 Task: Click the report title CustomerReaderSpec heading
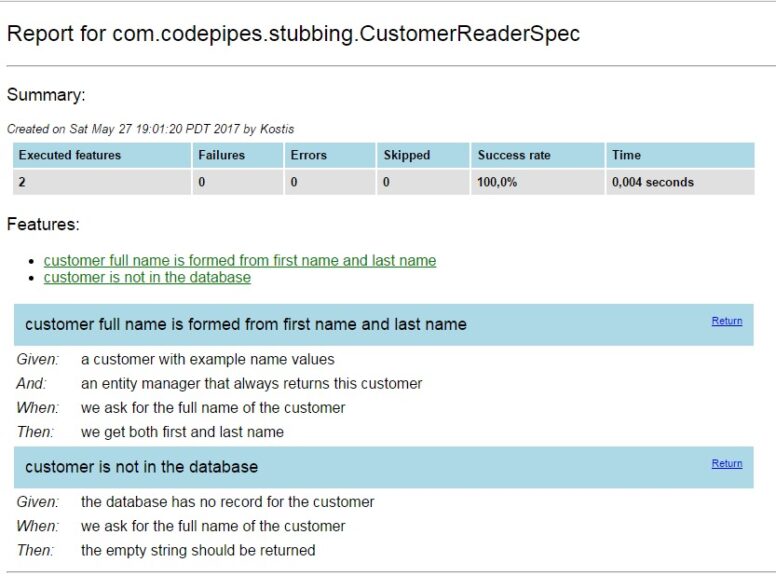click(x=293, y=34)
